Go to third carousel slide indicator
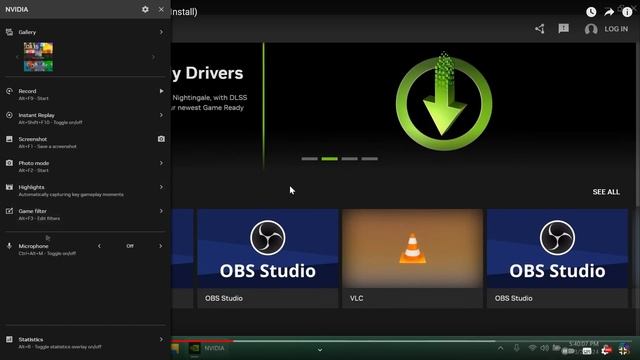640x360 pixels. click(349, 159)
